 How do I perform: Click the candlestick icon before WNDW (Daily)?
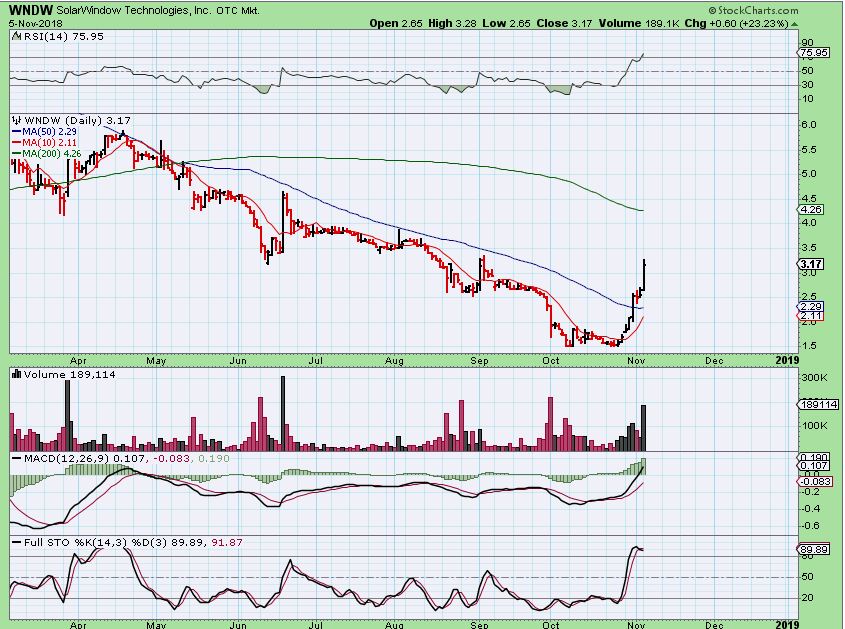[16, 120]
